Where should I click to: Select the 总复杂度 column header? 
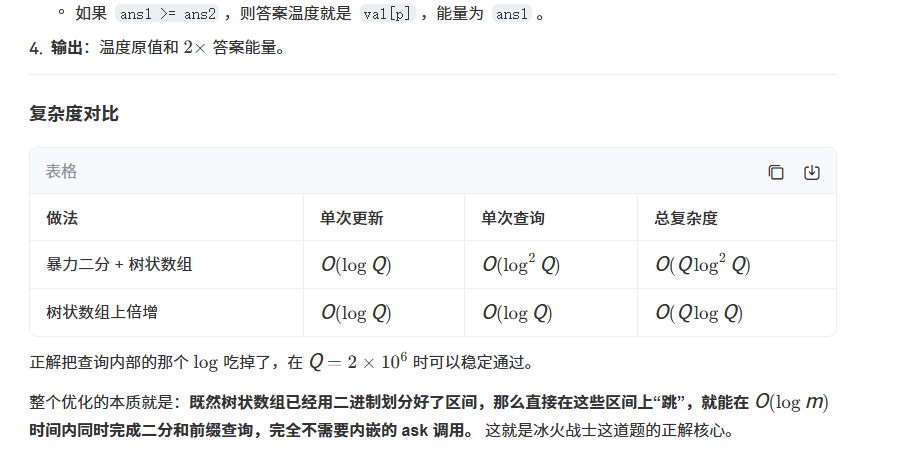[686, 218]
